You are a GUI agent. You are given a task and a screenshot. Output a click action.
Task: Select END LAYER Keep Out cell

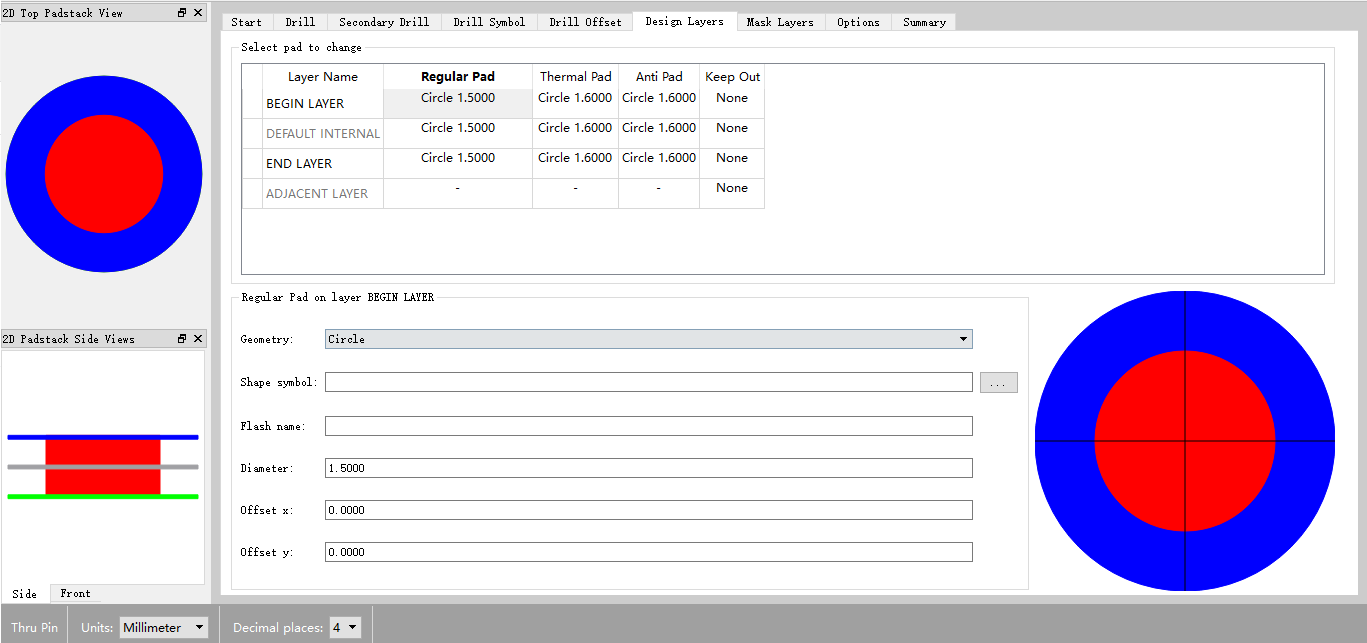coord(732,164)
